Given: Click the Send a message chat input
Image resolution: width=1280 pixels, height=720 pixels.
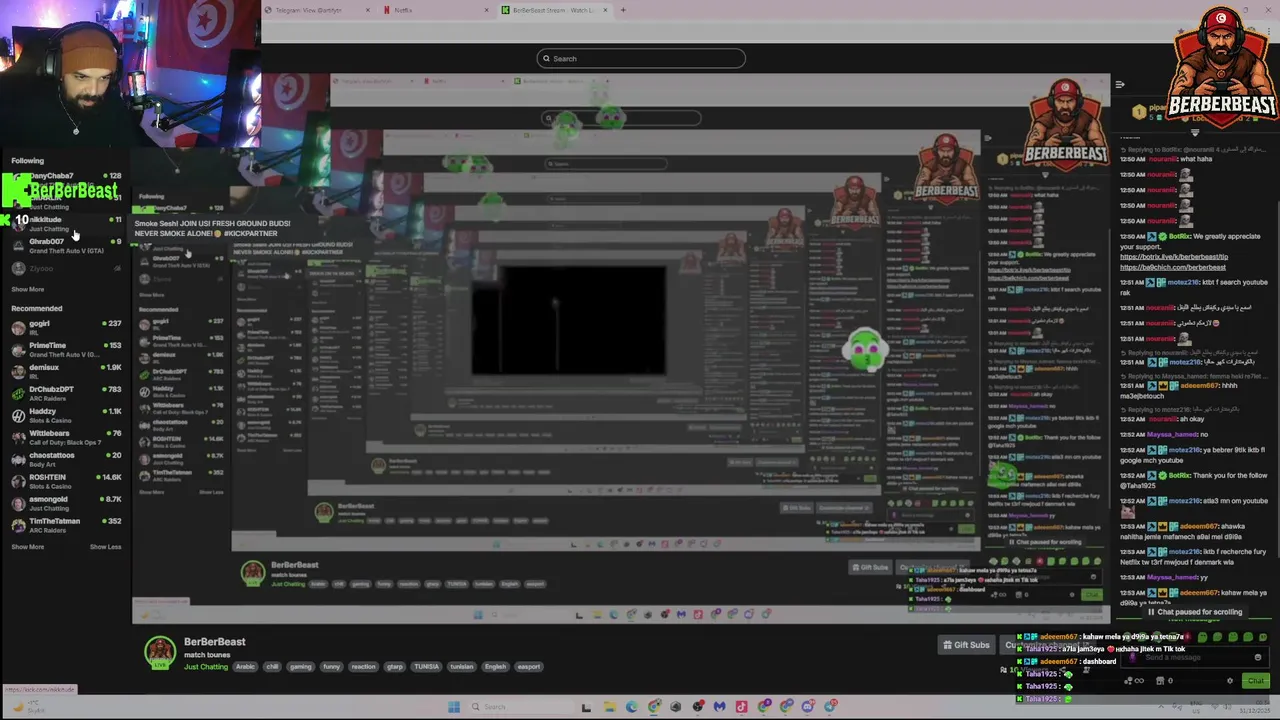Looking at the screenshot, I should (1195, 657).
